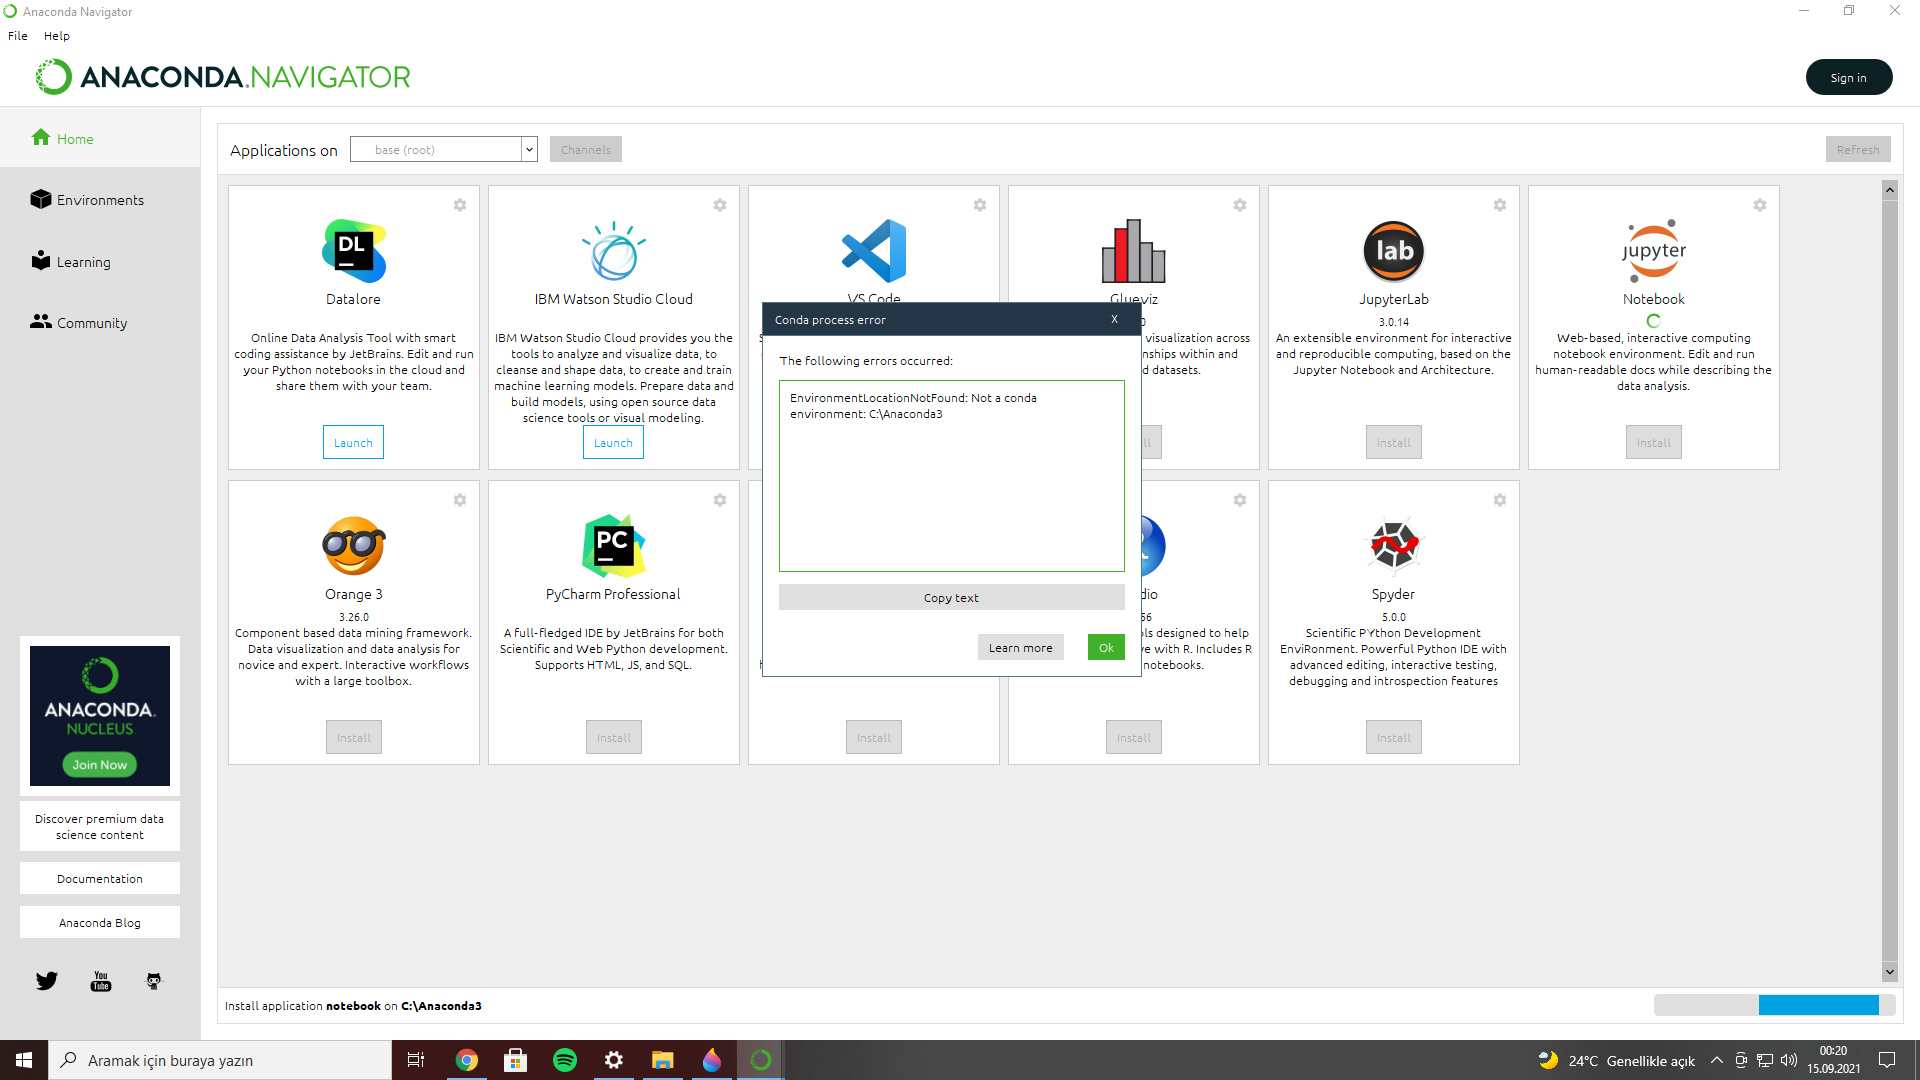This screenshot has width=1920, height=1080.
Task: Open the Datalore card settings gear
Action: click(x=460, y=205)
